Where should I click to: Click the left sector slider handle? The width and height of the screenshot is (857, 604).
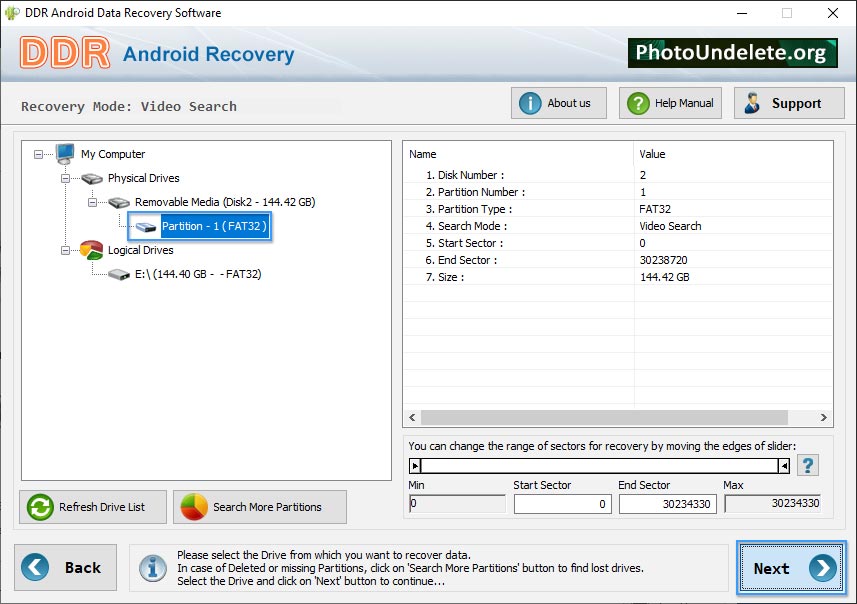tap(415, 466)
